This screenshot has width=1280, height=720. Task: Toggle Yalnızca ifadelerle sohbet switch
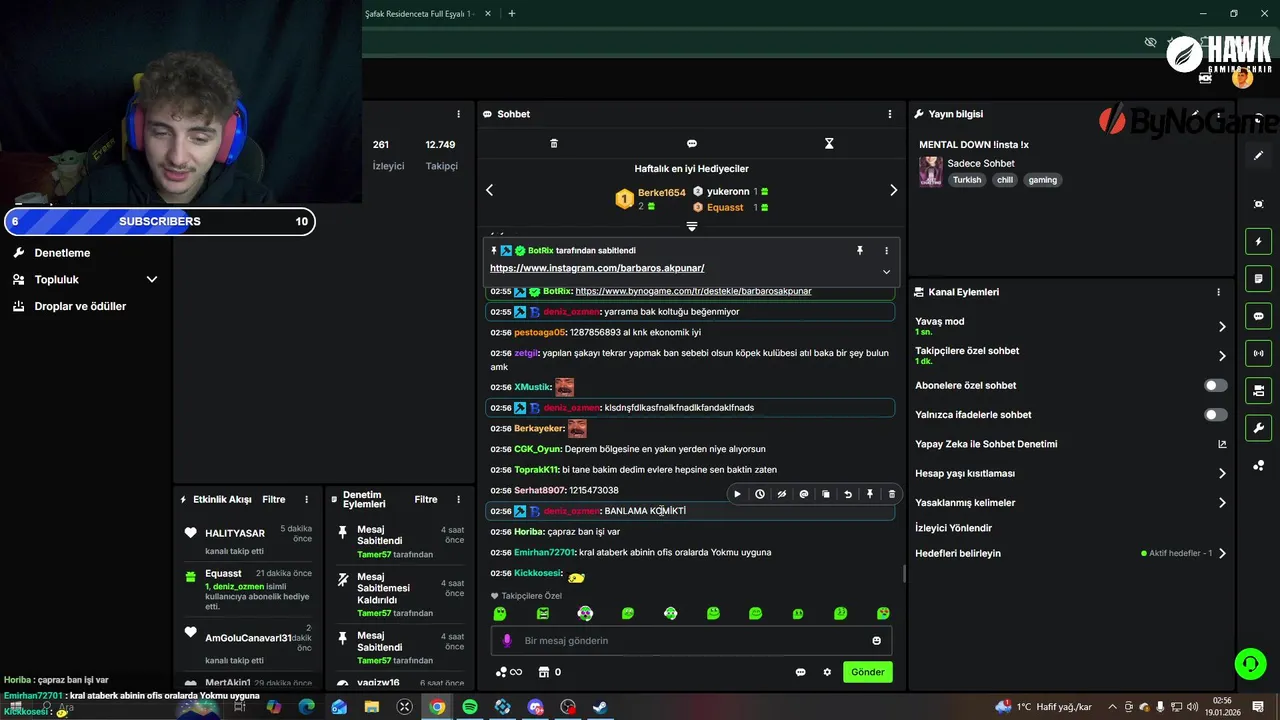[1216, 415]
